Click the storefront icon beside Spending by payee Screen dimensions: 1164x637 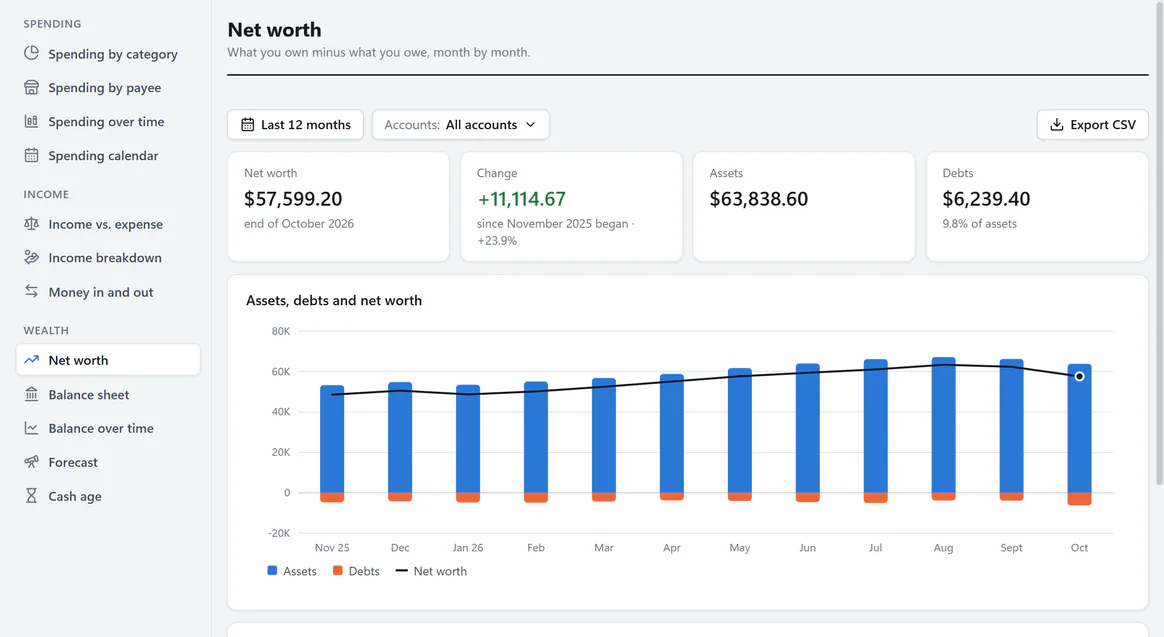pos(31,88)
